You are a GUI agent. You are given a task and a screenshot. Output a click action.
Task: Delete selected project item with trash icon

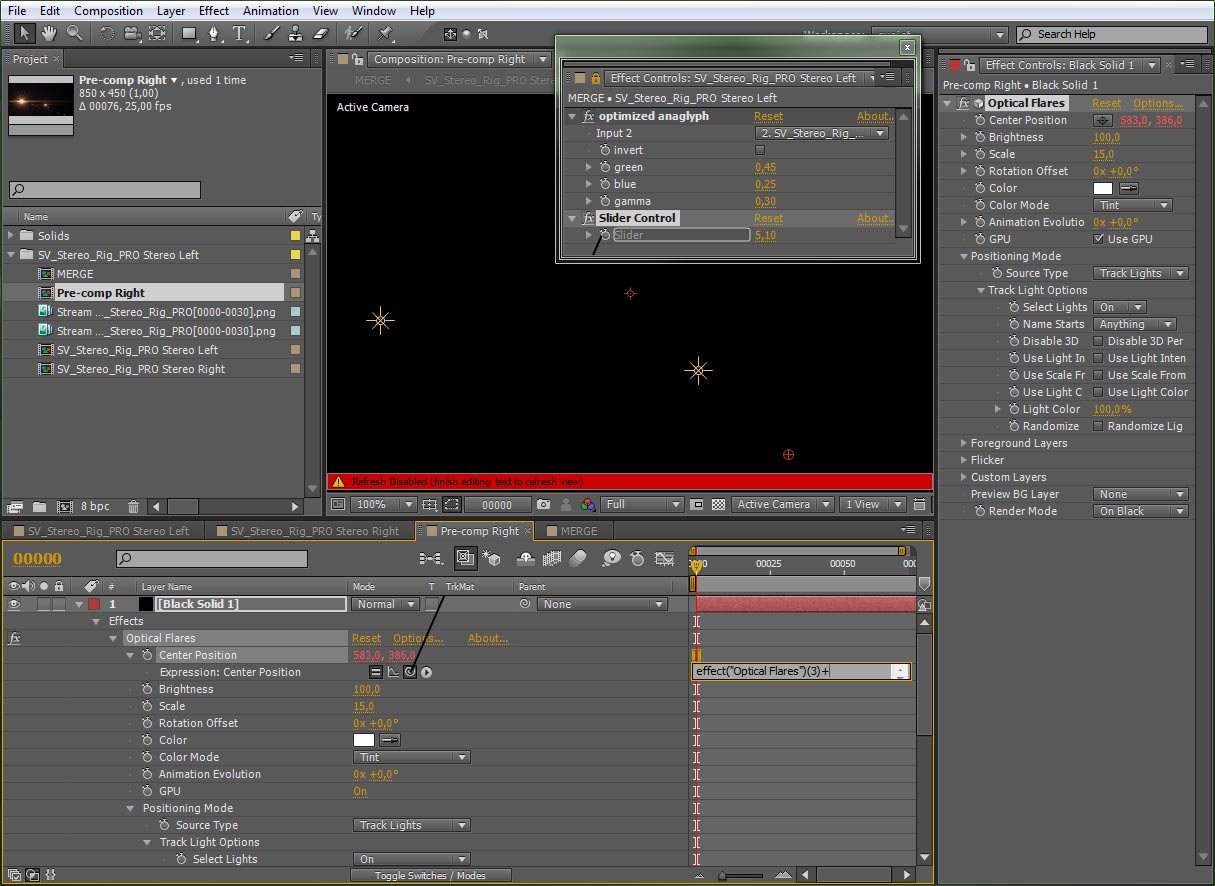133,507
